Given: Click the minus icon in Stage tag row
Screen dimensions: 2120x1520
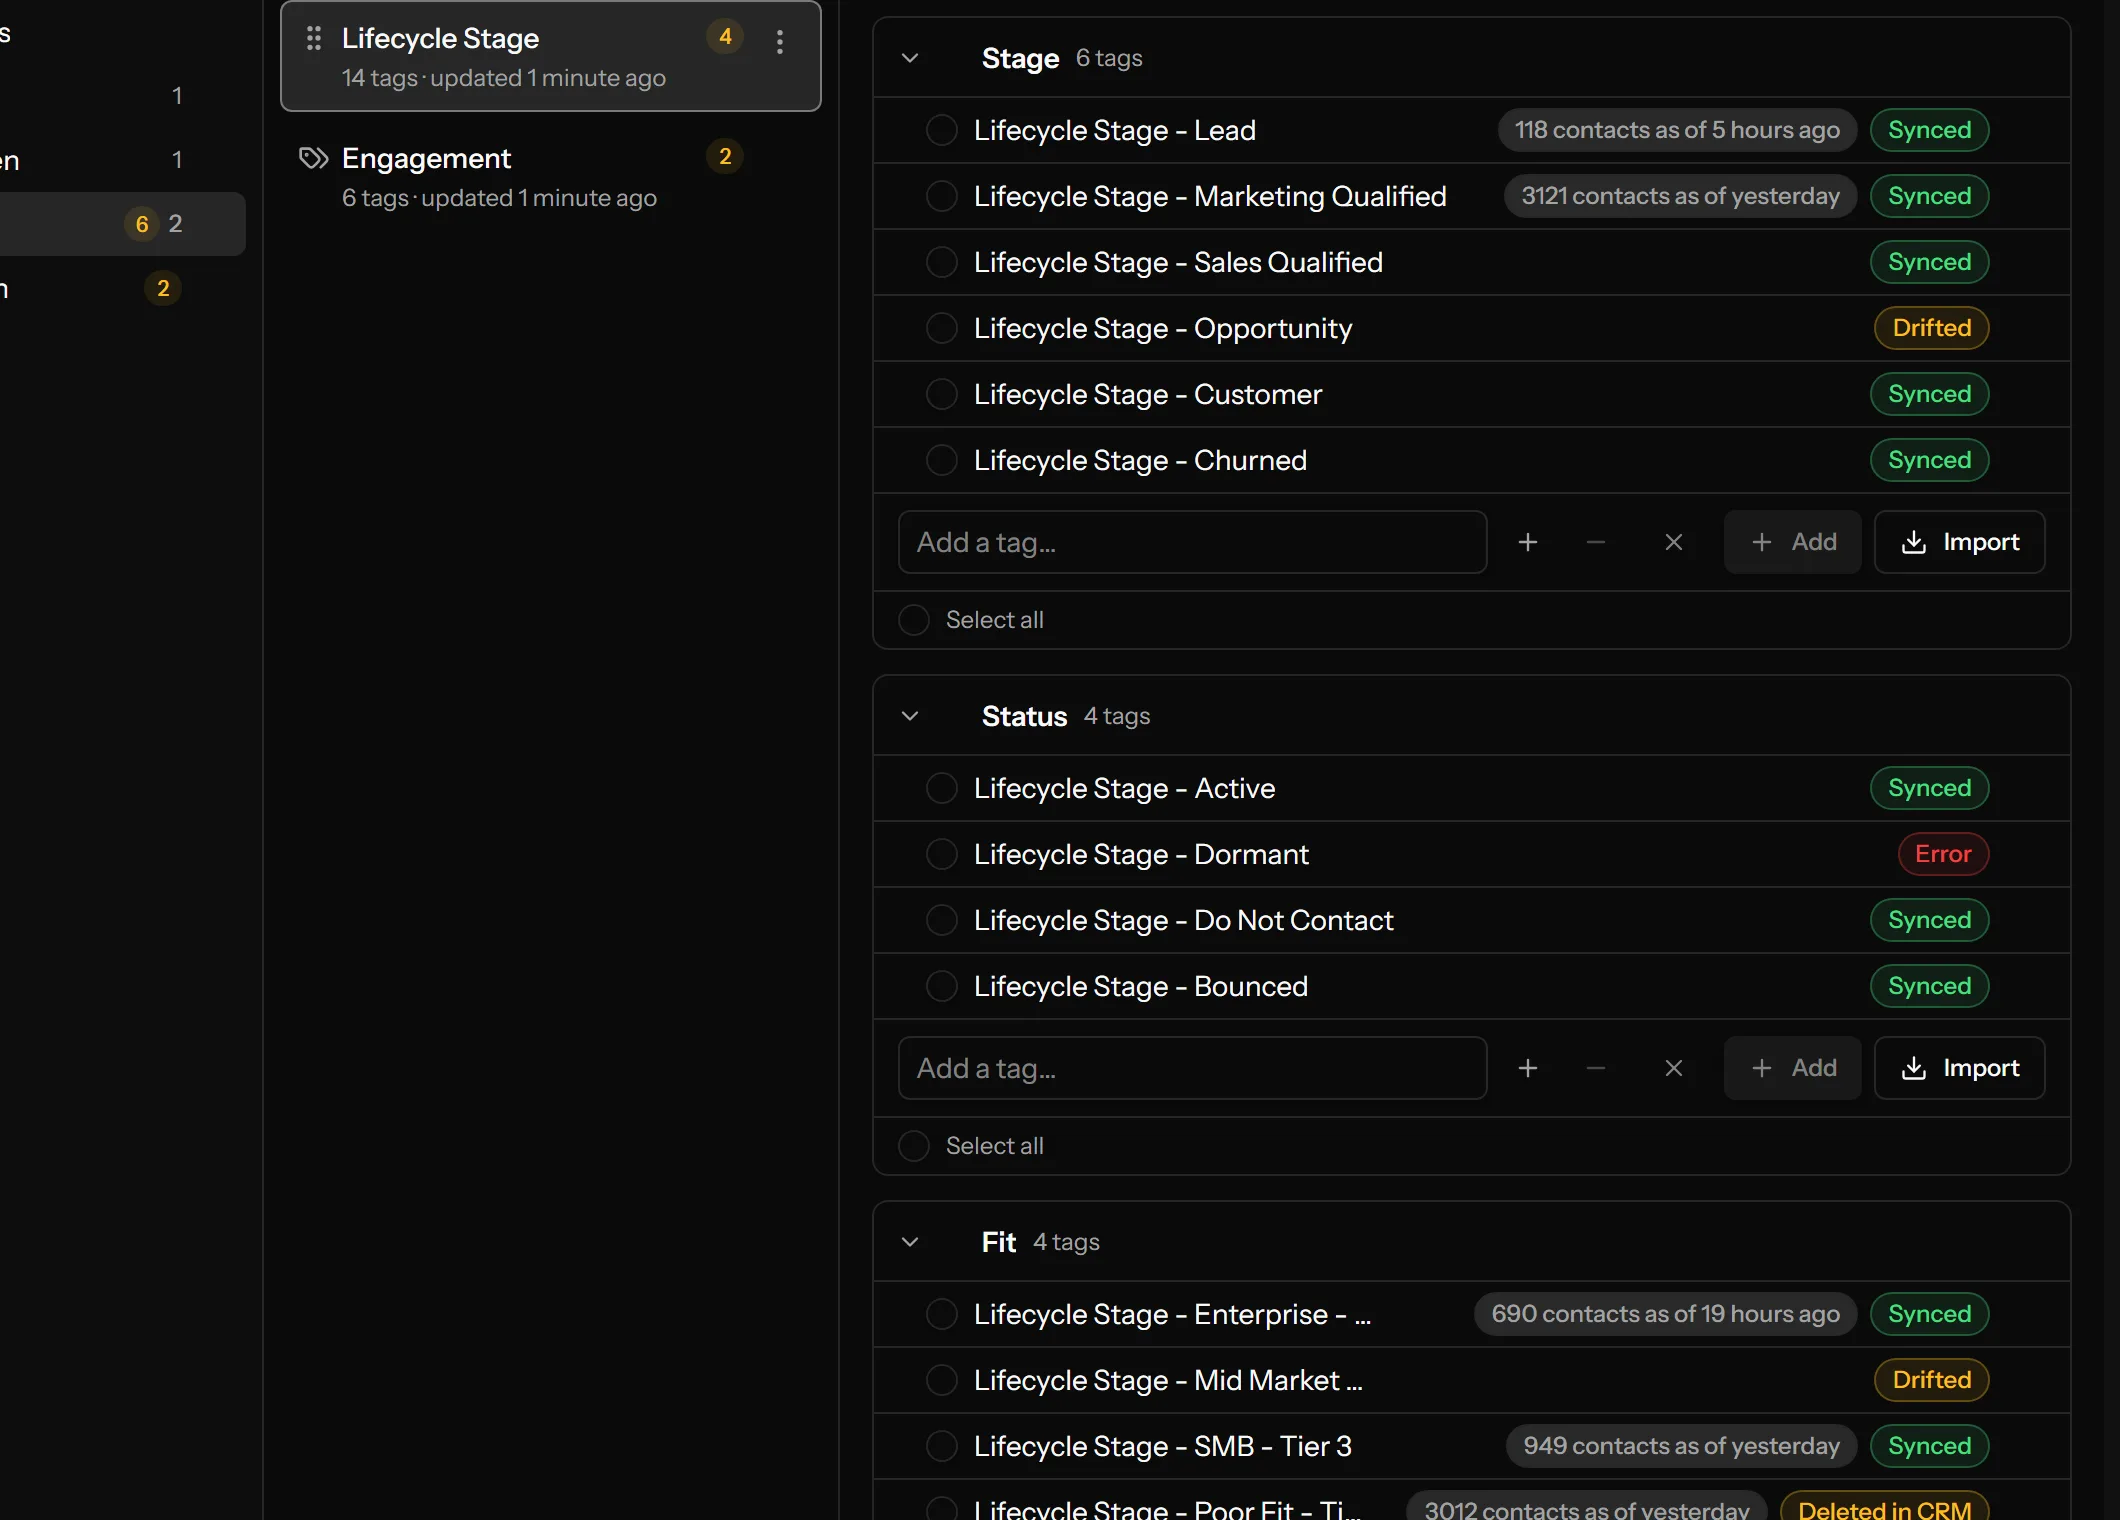Looking at the screenshot, I should [x=1596, y=542].
